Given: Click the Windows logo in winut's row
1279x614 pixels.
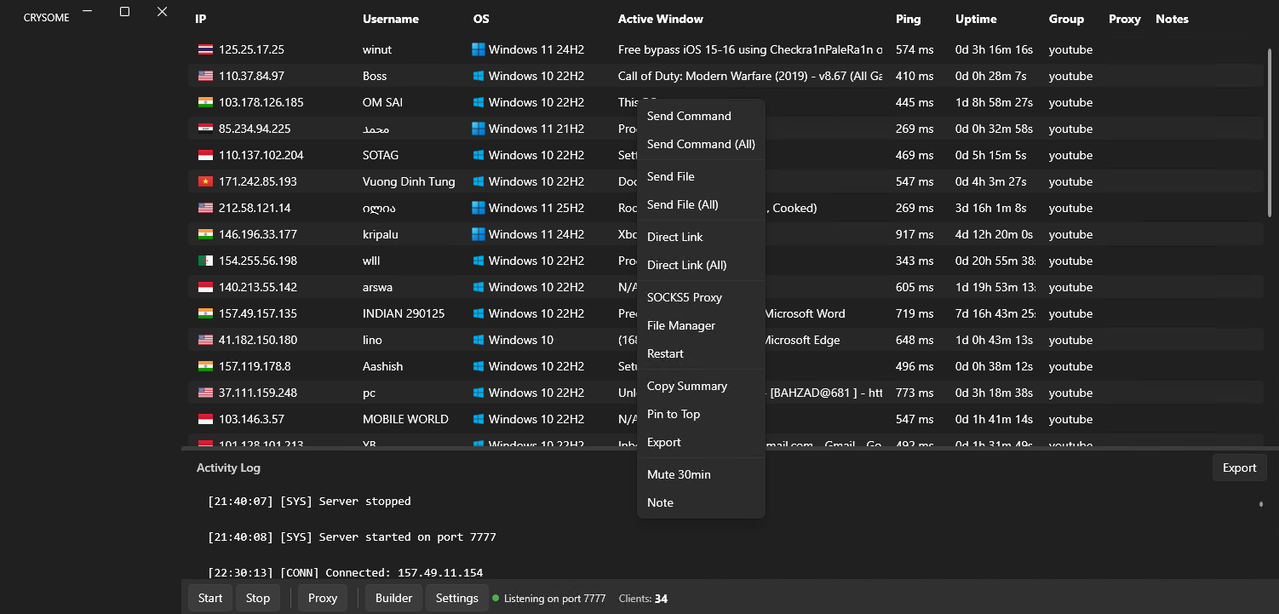Looking at the screenshot, I should coord(478,50).
